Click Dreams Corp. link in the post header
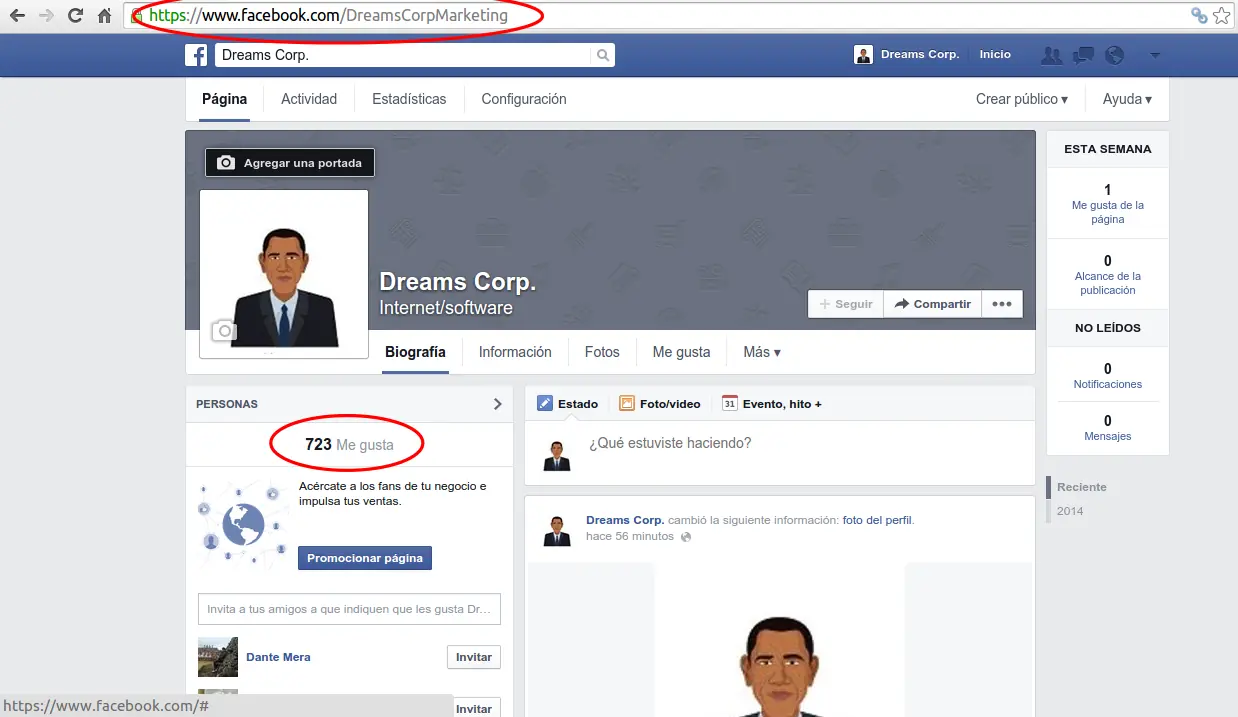Image resolution: width=1238 pixels, height=717 pixels. [625, 520]
